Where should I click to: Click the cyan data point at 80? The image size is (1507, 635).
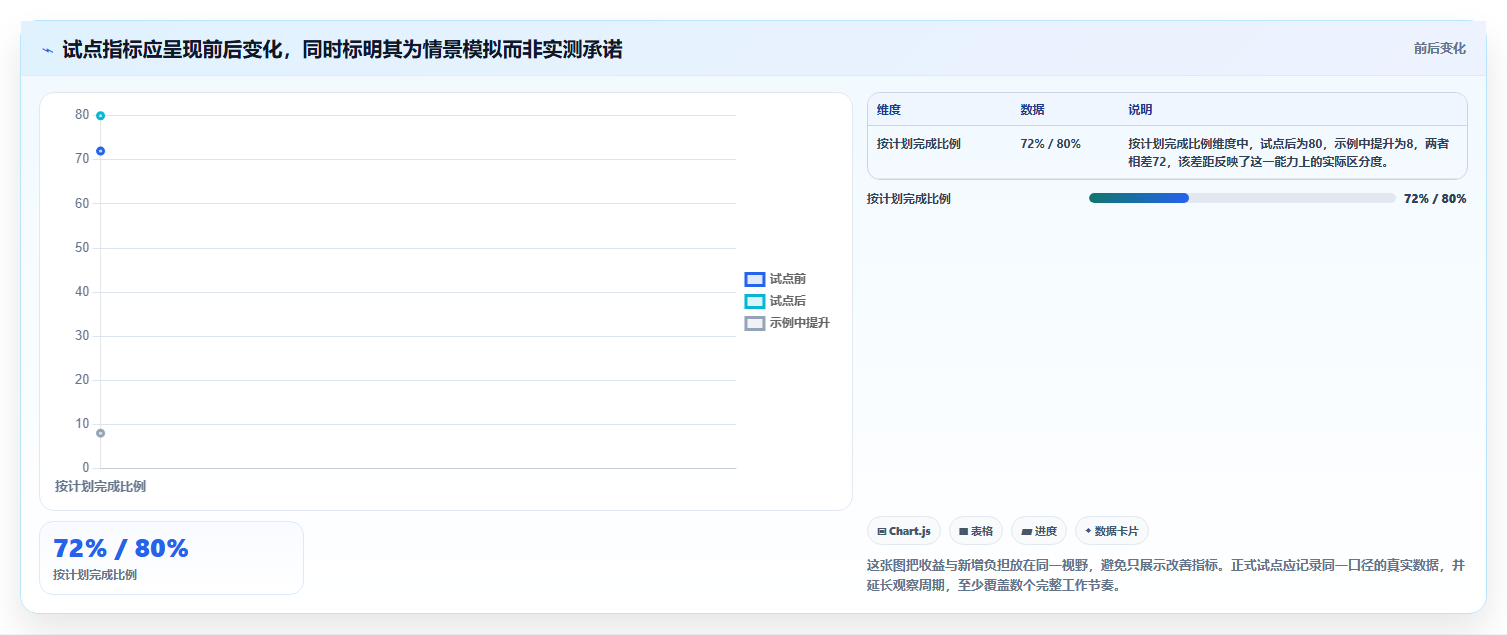point(100,116)
